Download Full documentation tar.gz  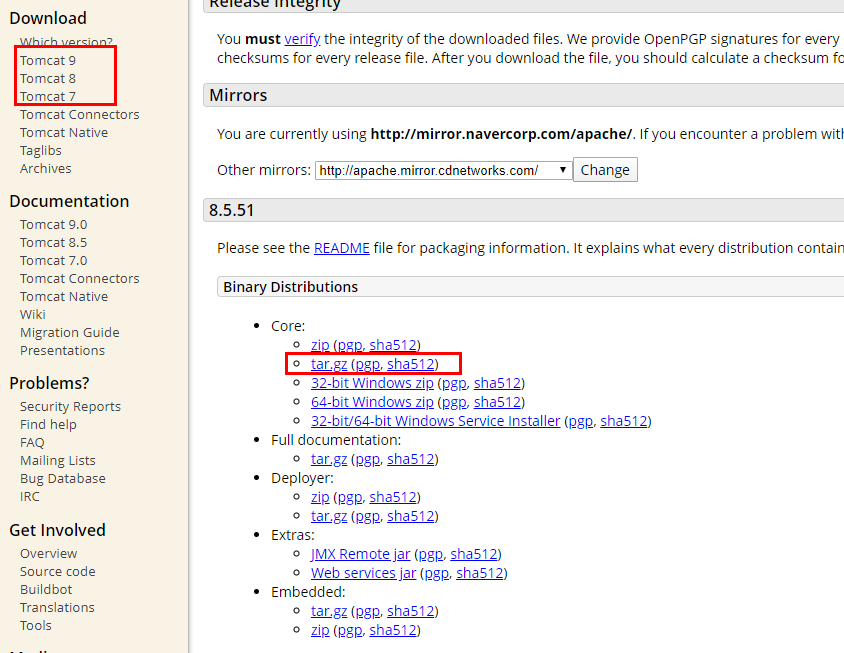click(x=329, y=459)
